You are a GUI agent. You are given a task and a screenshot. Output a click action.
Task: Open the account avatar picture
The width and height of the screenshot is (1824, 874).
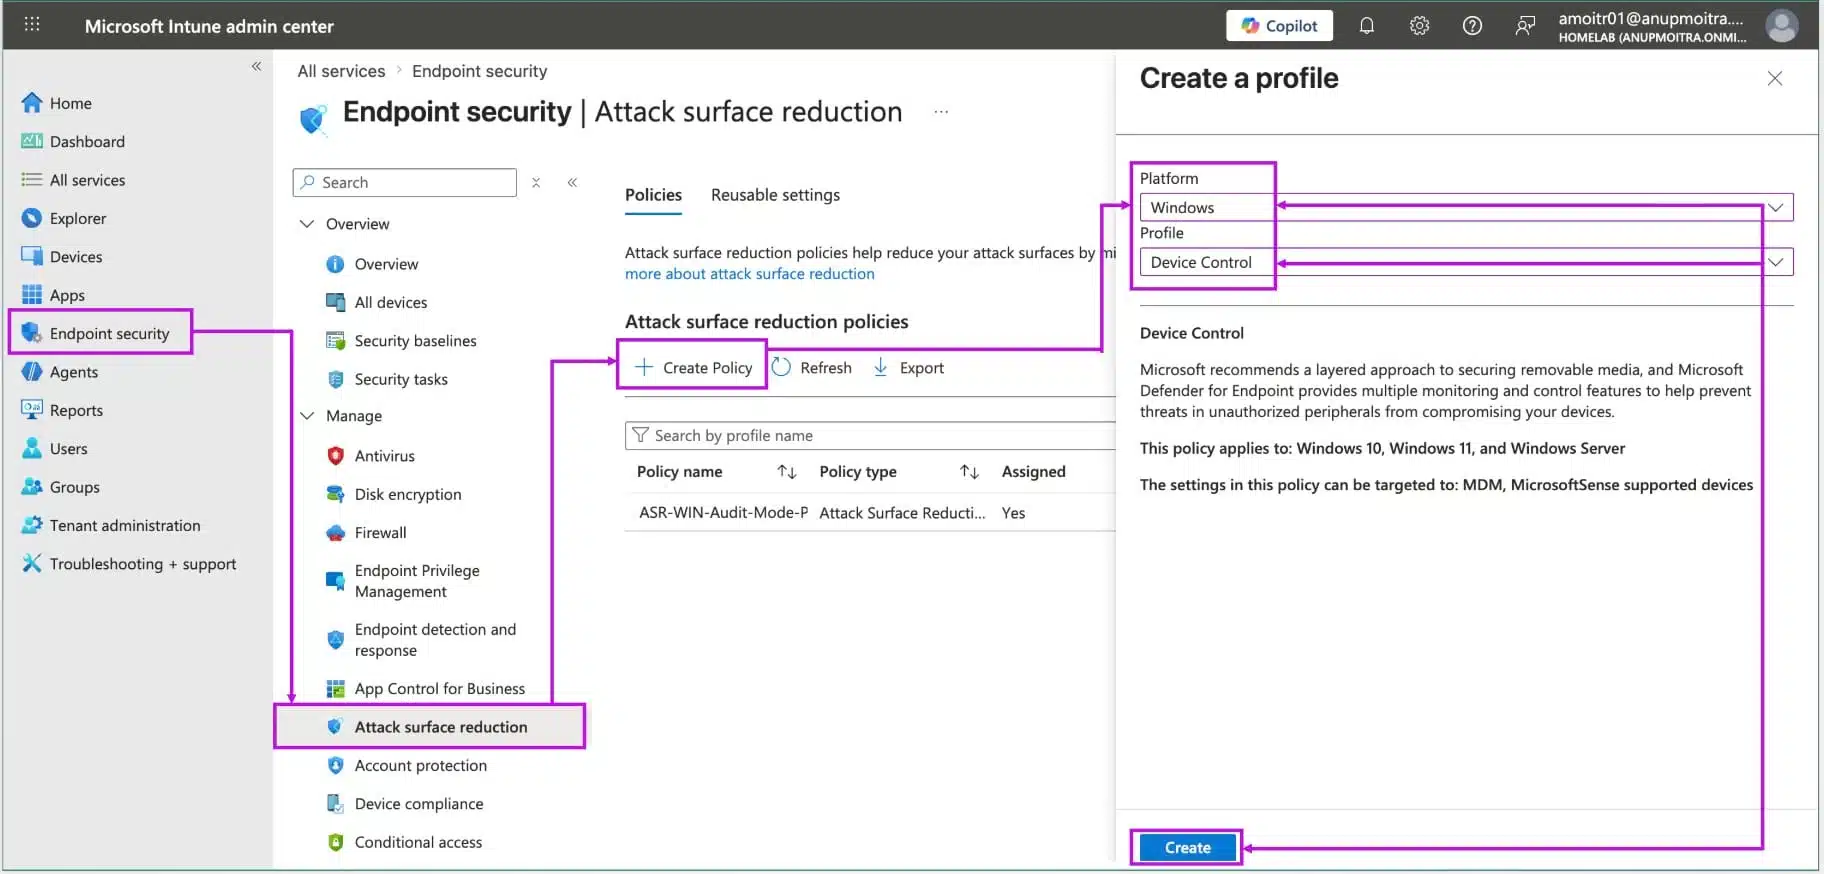tap(1781, 26)
